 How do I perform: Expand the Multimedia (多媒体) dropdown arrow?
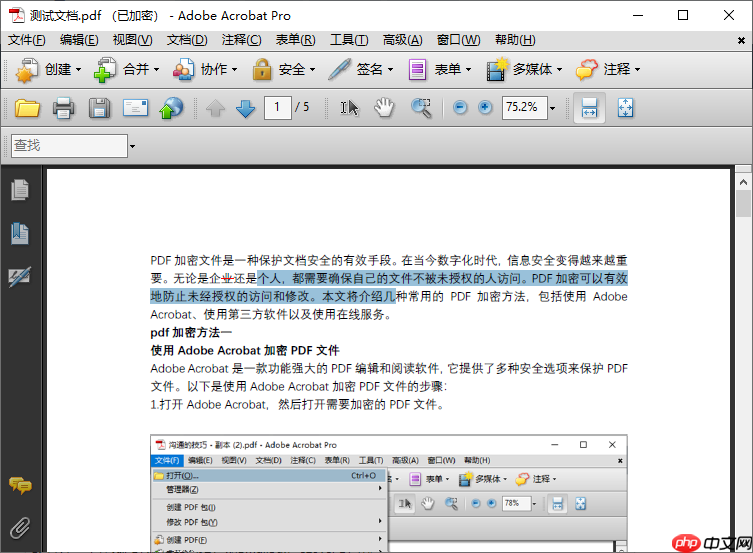pyautogui.click(x=559, y=70)
